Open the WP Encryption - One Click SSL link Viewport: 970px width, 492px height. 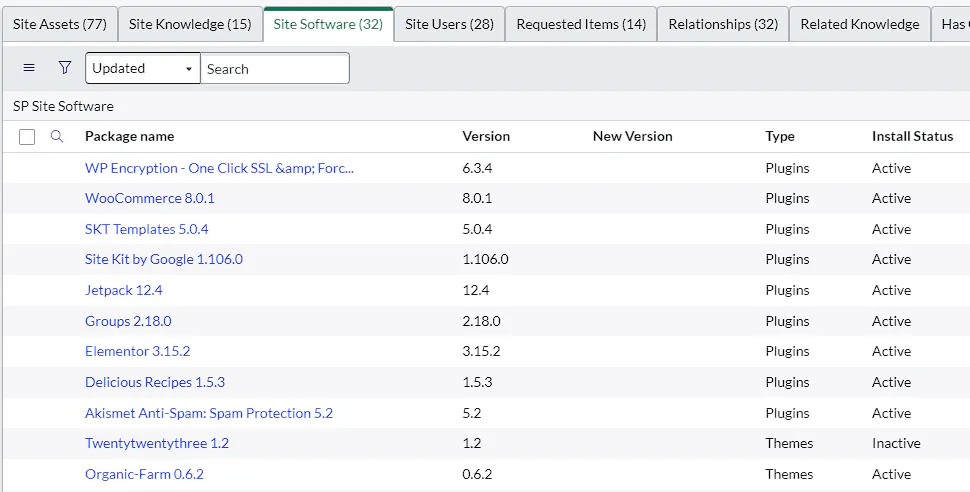219,168
